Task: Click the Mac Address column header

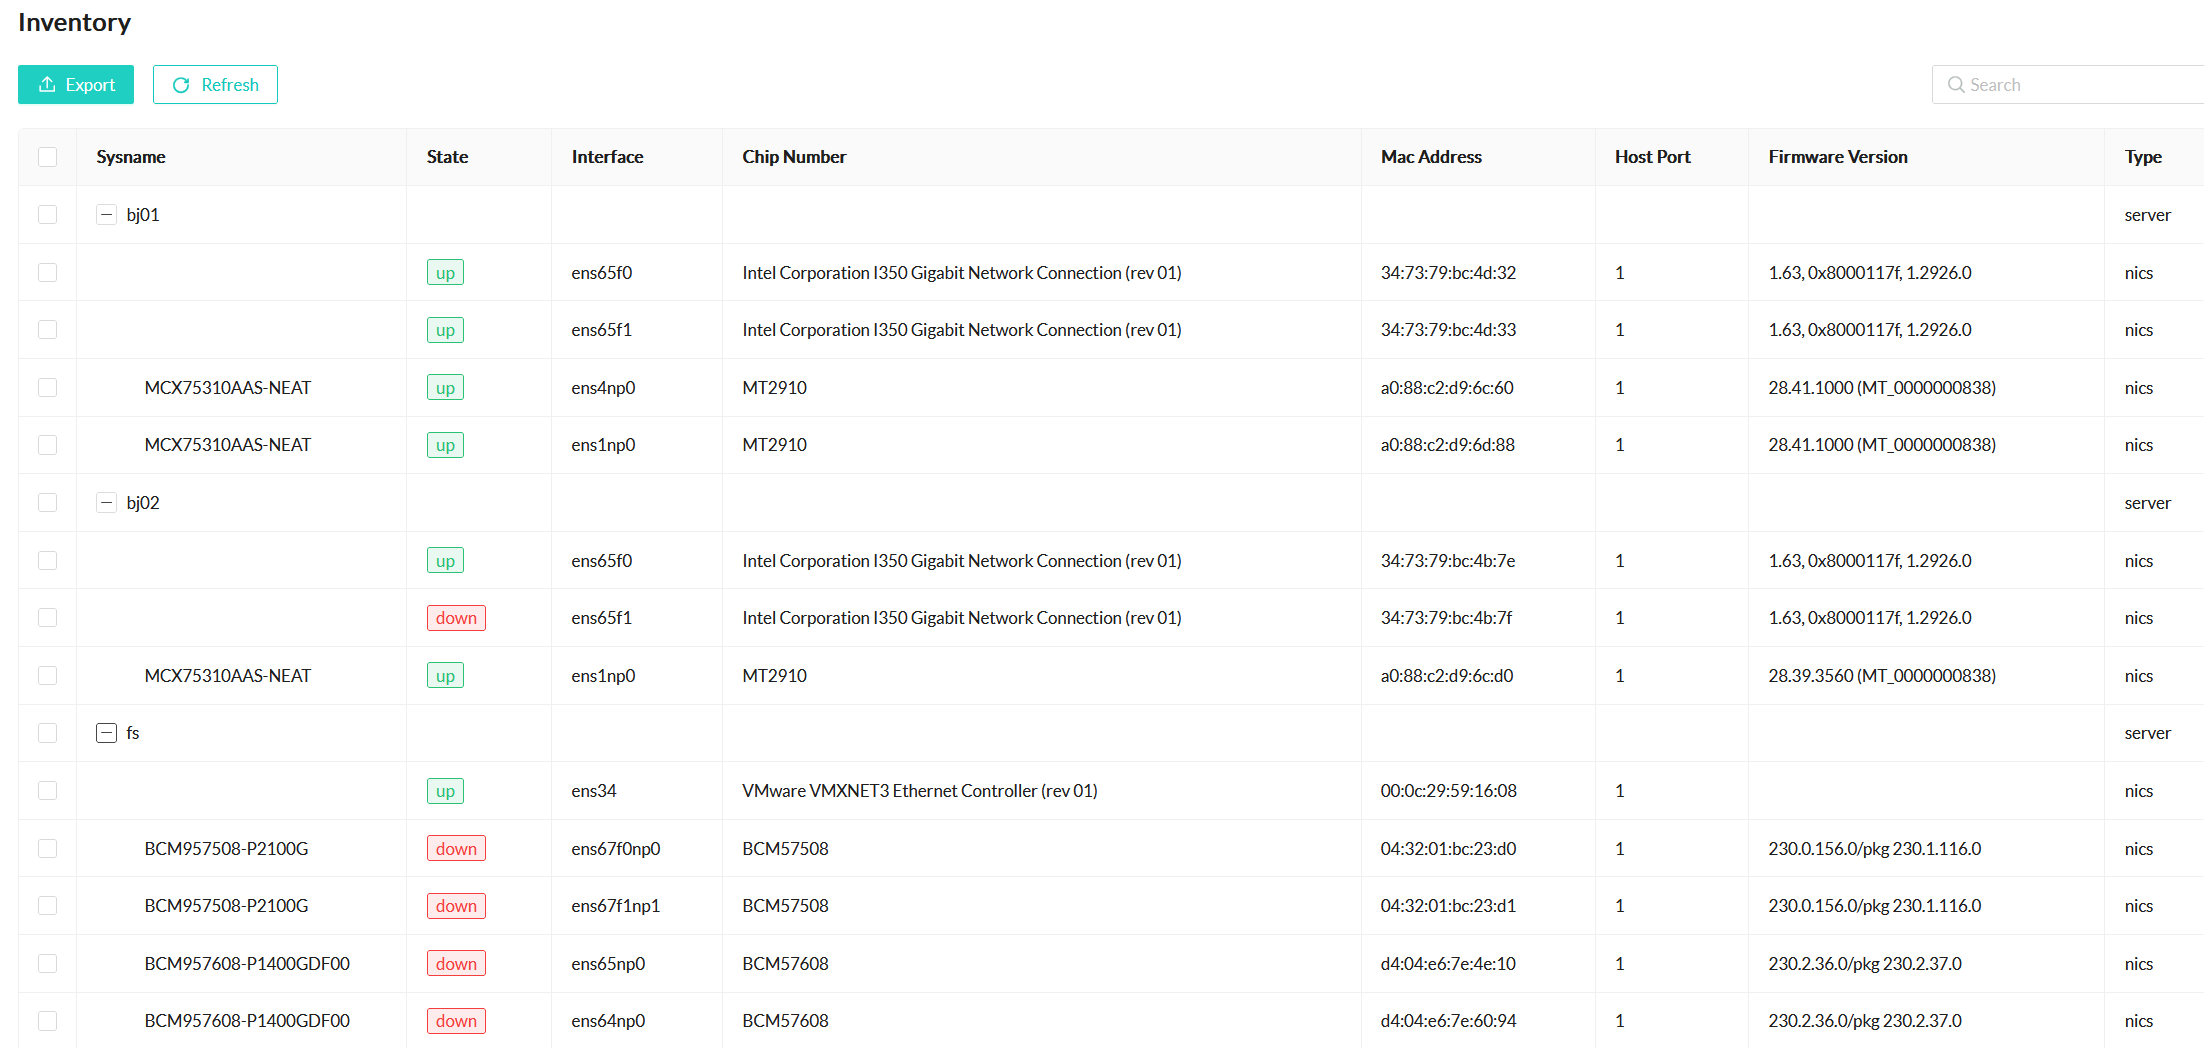Action: (x=1431, y=157)
